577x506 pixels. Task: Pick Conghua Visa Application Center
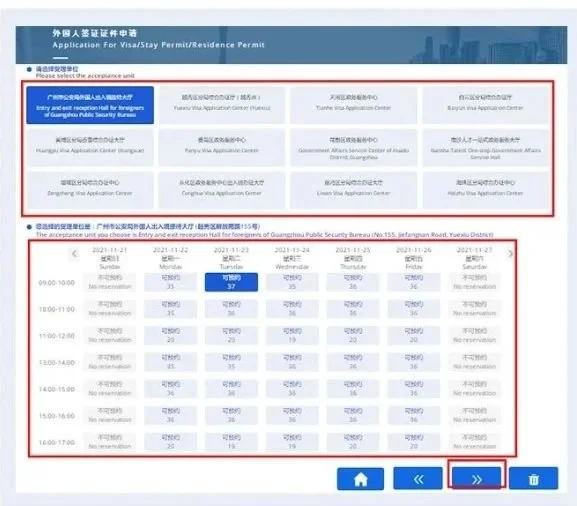[222, 190]
